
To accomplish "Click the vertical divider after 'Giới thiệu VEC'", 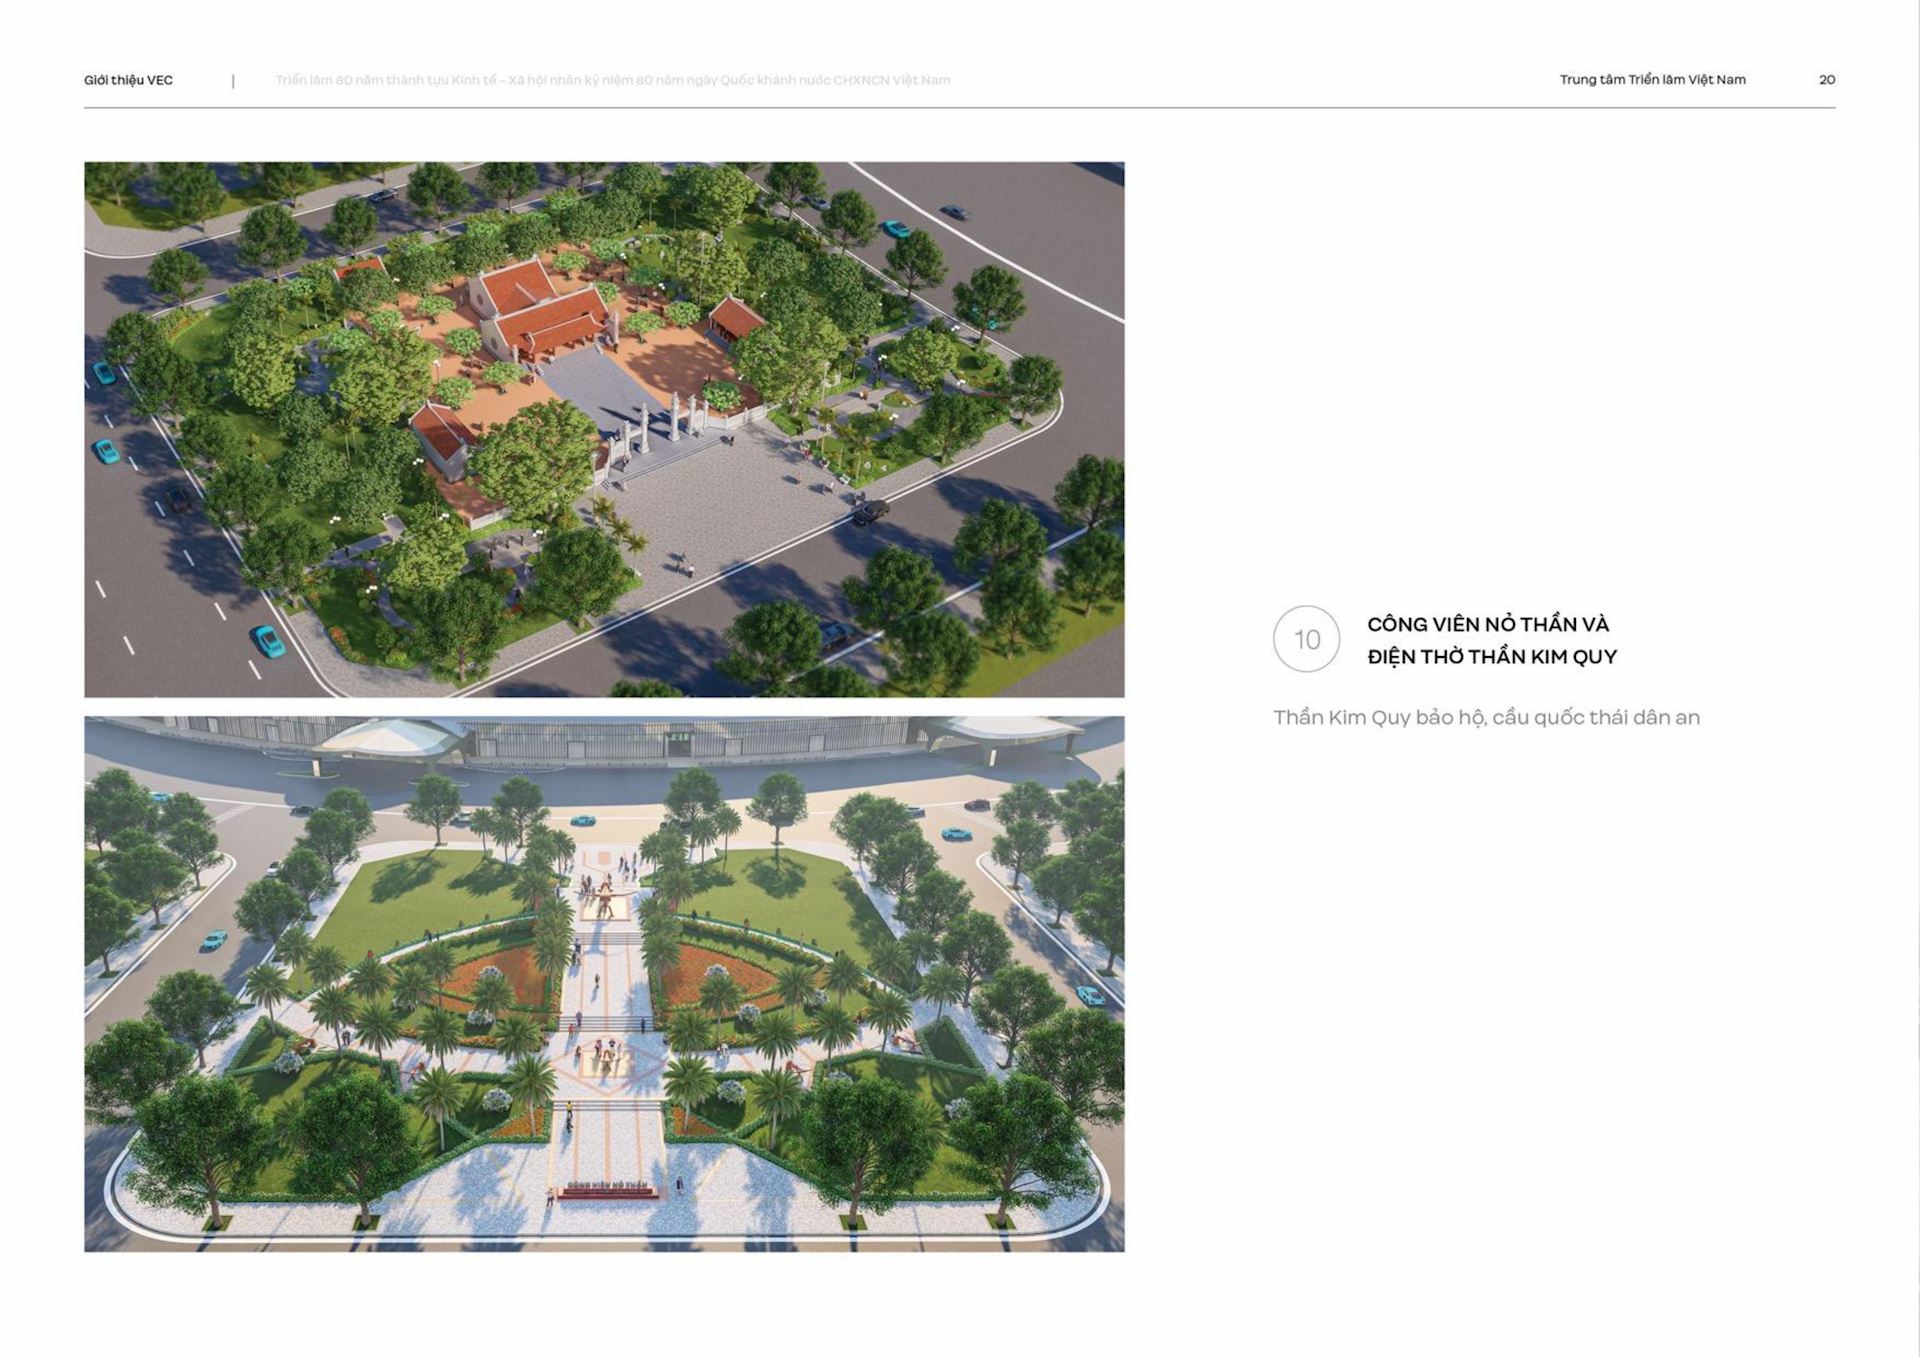I will point(233,81).
